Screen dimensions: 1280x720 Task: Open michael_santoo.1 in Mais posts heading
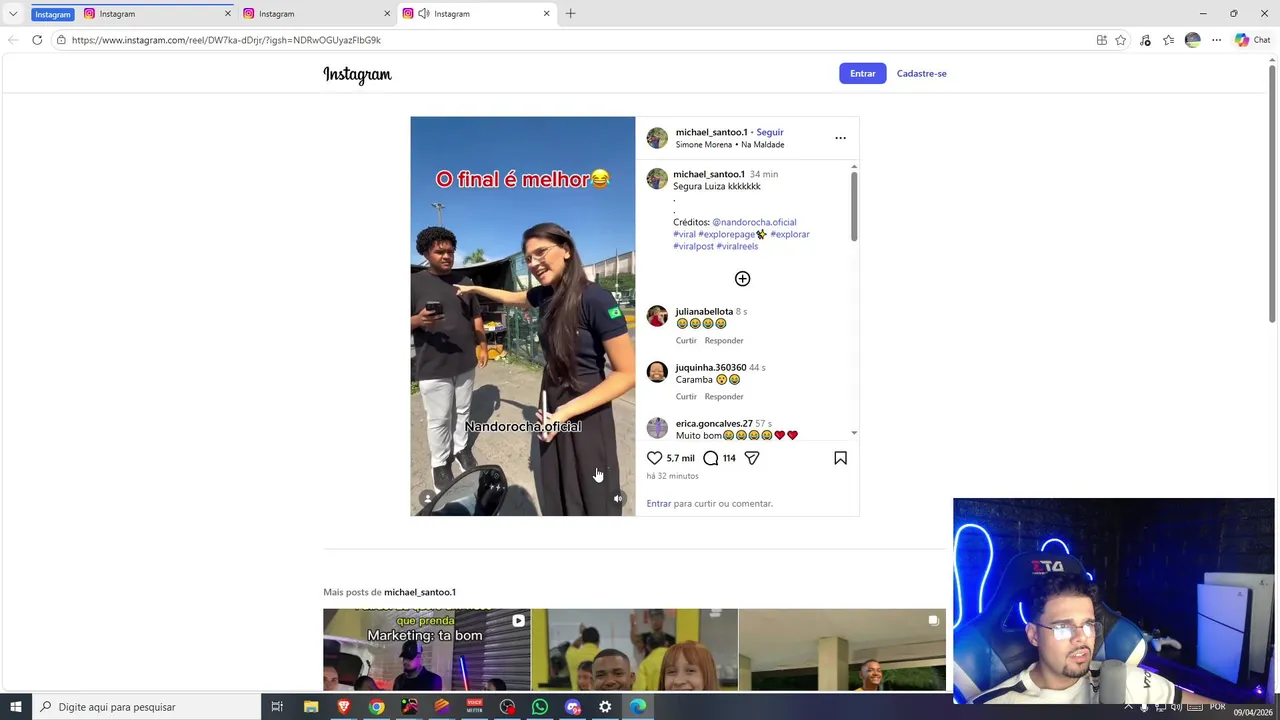point(420,592)
